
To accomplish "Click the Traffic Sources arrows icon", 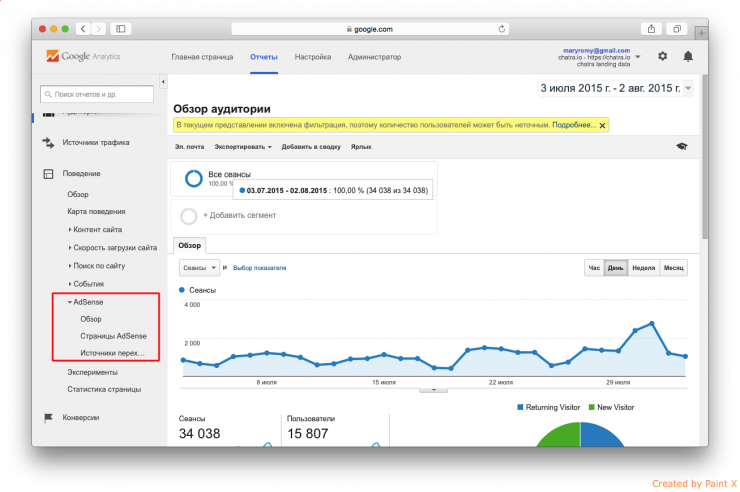I will click(50, 142).
